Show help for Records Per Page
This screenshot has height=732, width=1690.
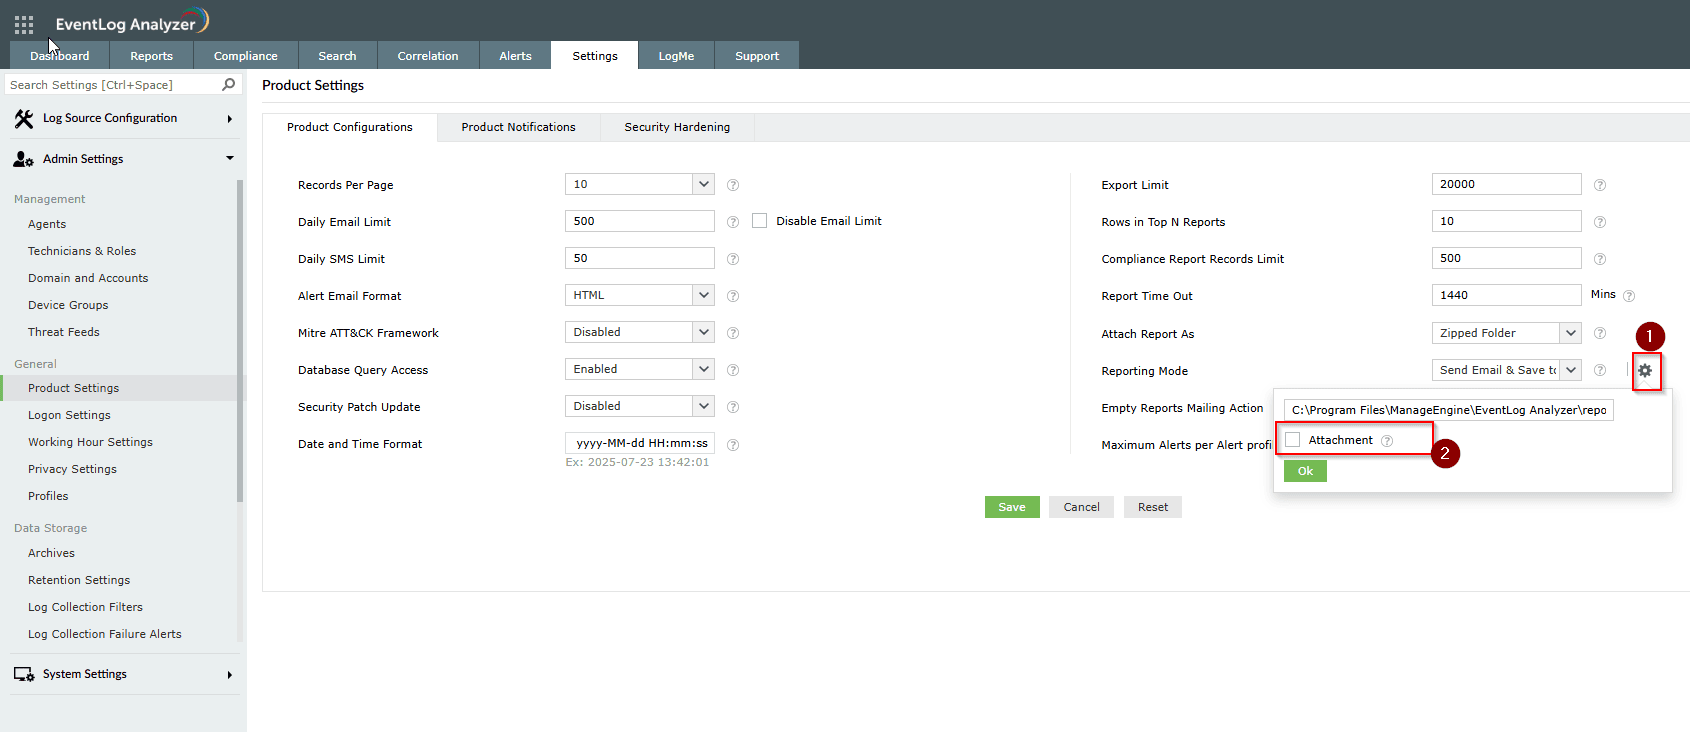(733, 185)
